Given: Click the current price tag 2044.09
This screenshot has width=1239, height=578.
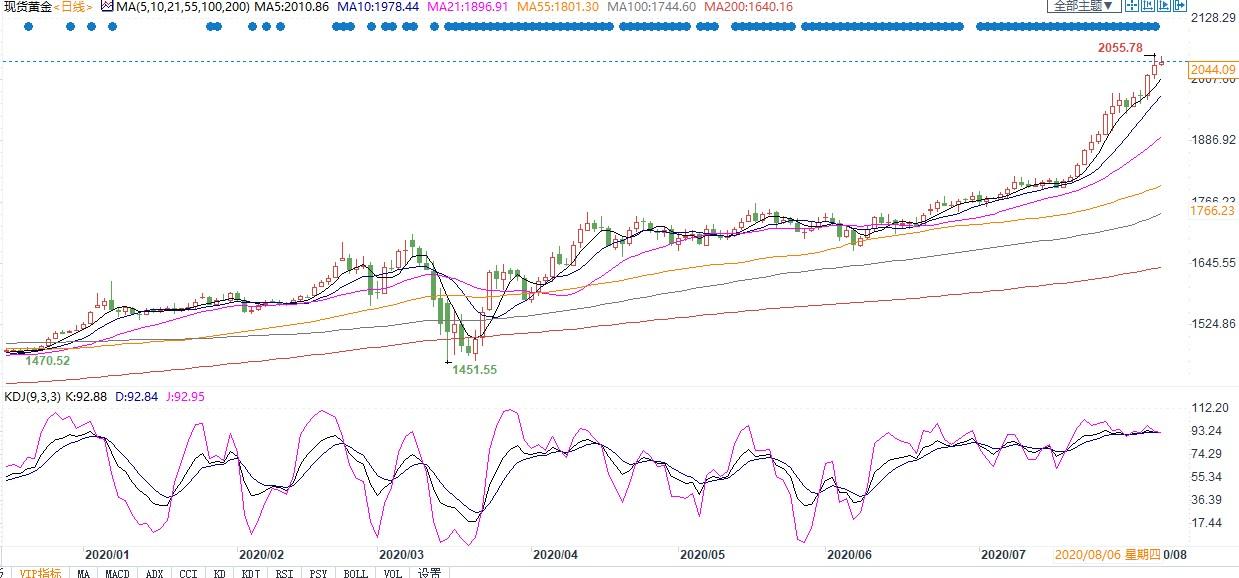Looking at the screenshot, I should coord(1213,69).
